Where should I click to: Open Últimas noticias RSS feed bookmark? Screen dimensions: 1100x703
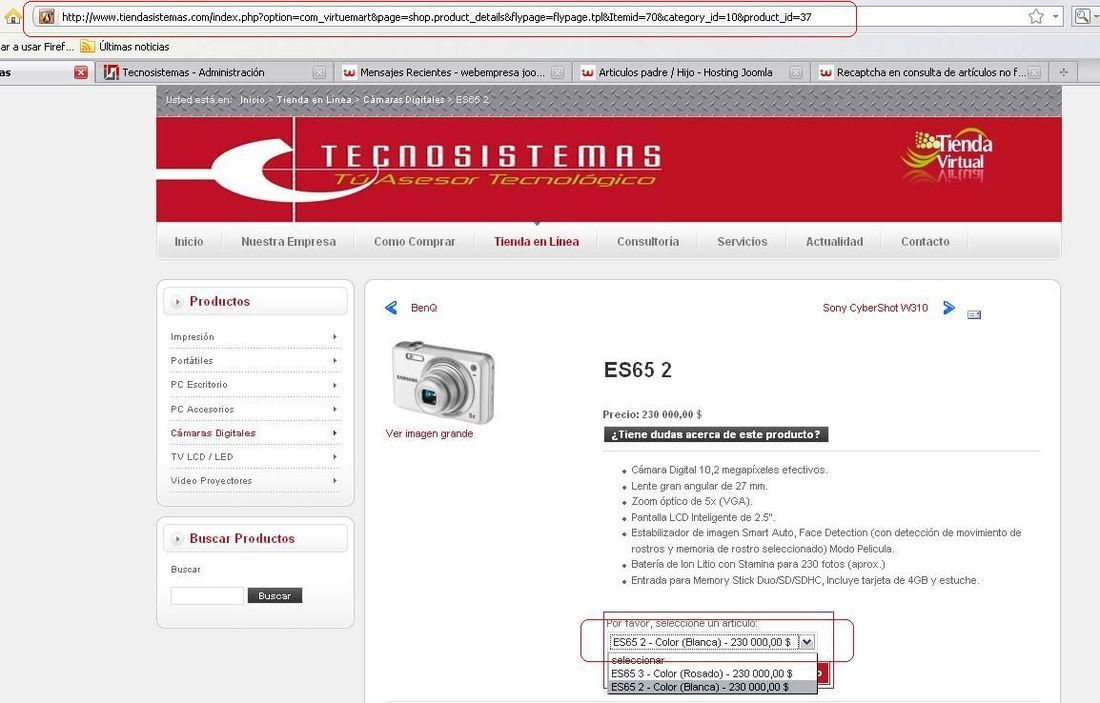click(x=125, y=46)
